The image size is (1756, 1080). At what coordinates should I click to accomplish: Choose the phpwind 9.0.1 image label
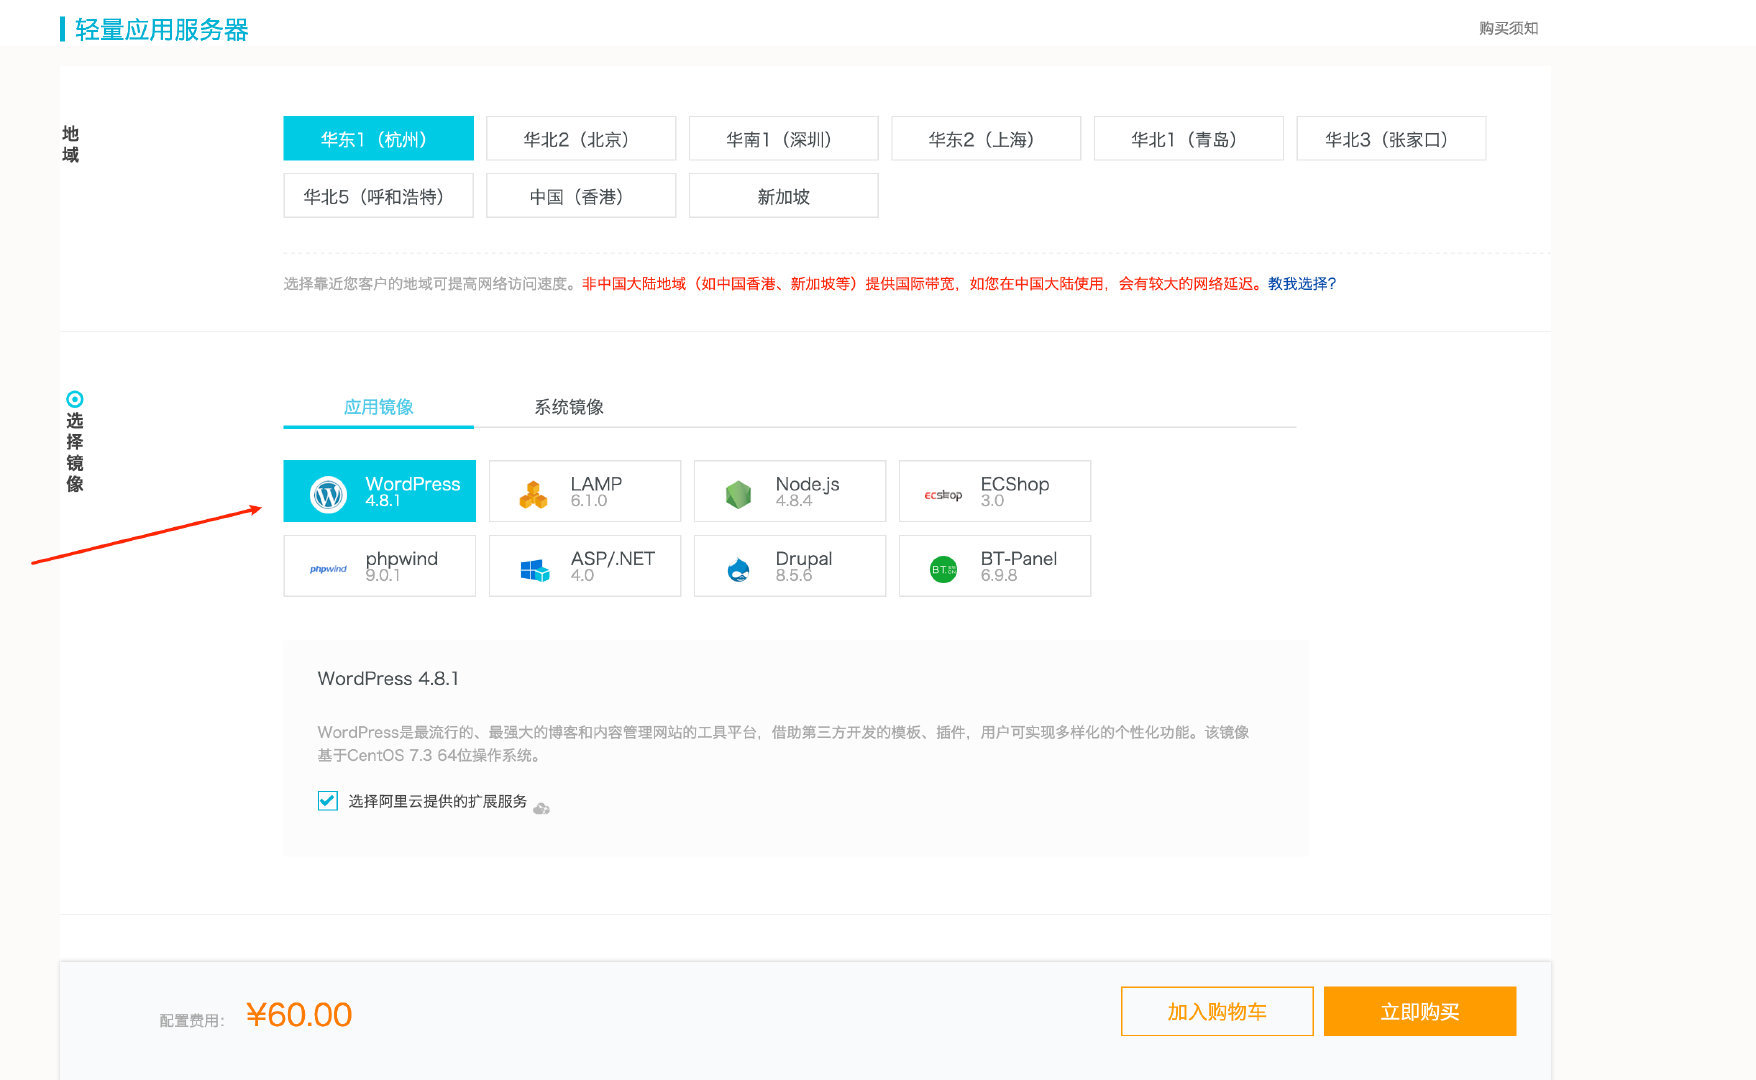tap(402, 566)
